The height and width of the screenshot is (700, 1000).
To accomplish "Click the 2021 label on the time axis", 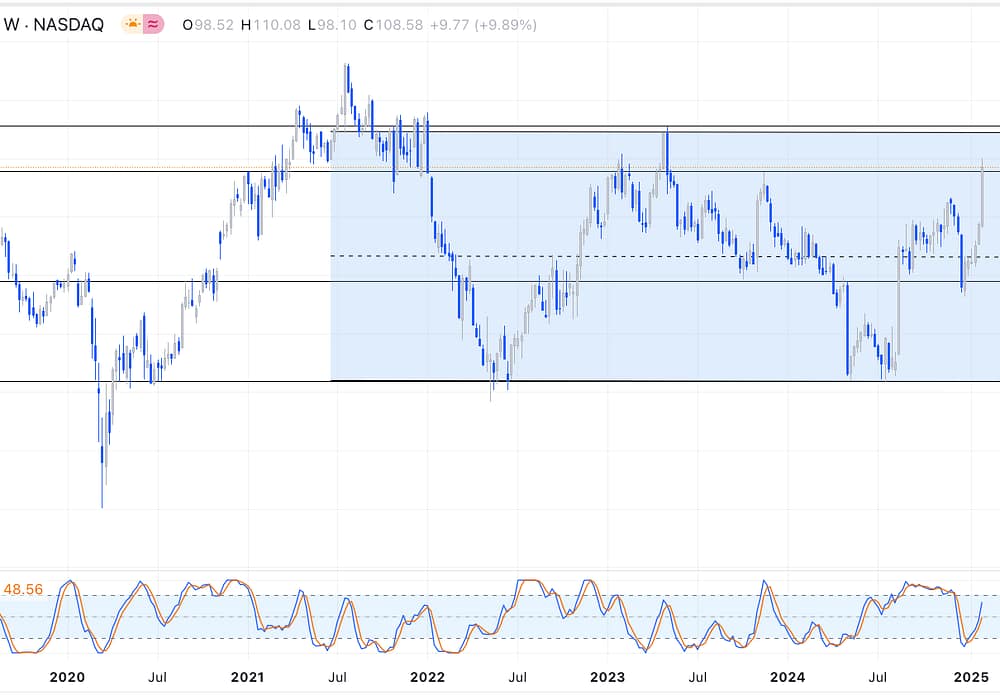I will [247, 677].
